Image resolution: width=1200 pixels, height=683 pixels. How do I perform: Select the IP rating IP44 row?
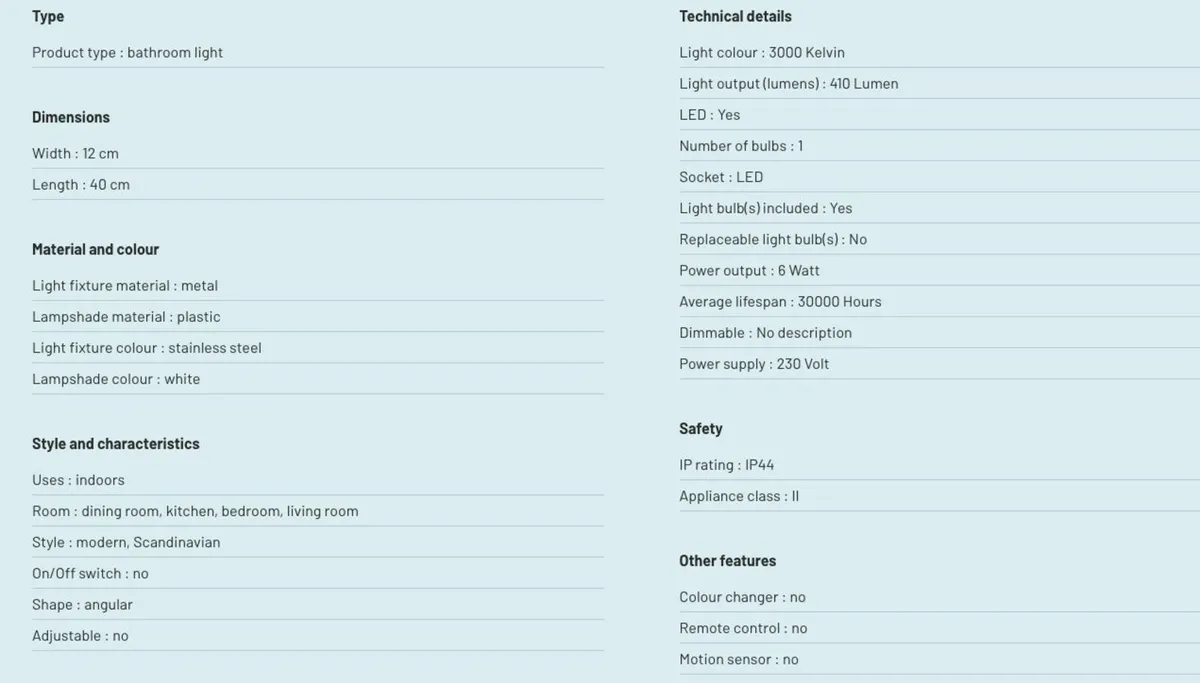939,465
